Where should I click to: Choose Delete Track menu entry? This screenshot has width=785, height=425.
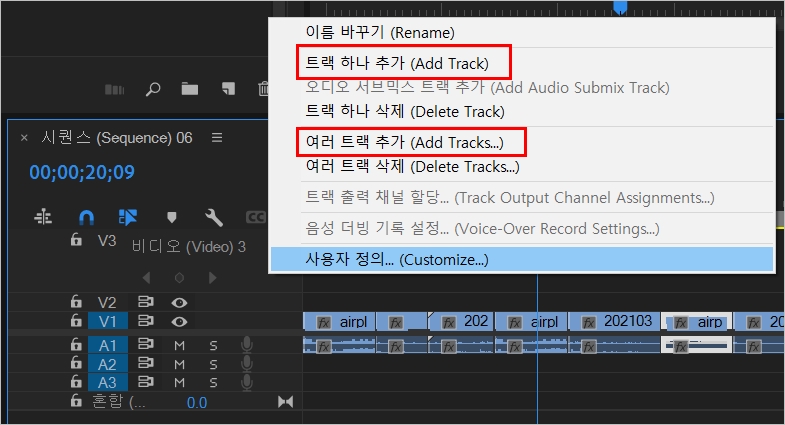522,111
